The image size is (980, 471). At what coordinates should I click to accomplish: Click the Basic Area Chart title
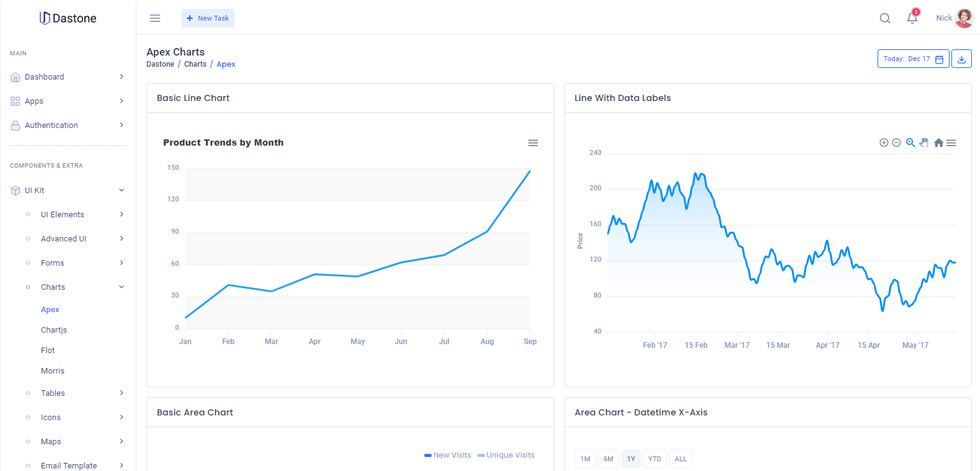coord(195,412)
